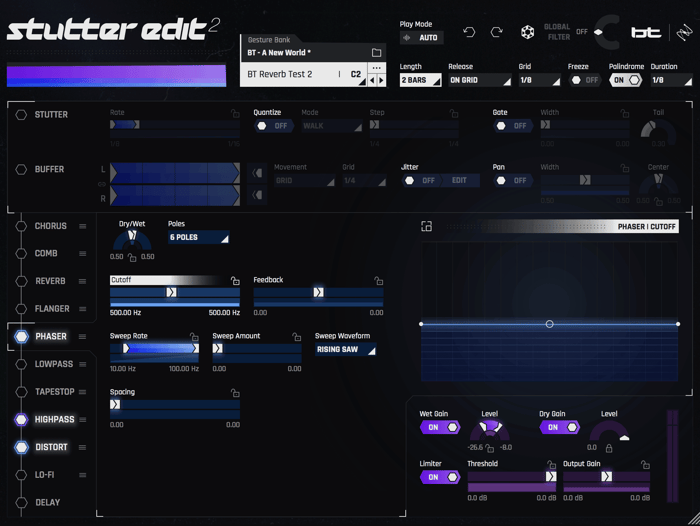The image size is (700, 526).
Task: Click the BT logo
Action: pos(646,32)
